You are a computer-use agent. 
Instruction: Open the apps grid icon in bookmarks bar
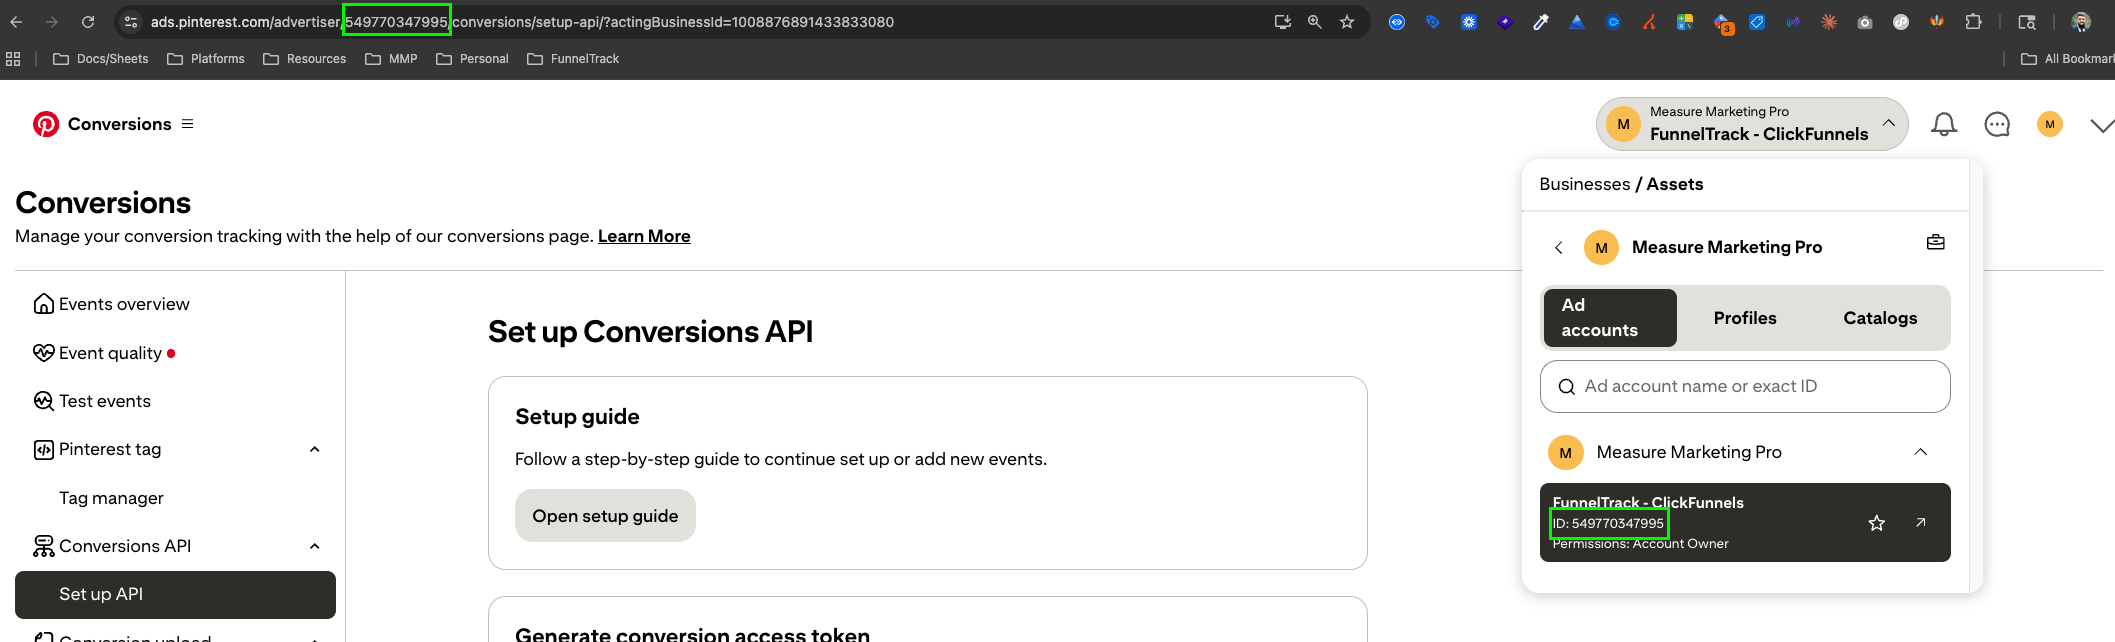point(13,59)
